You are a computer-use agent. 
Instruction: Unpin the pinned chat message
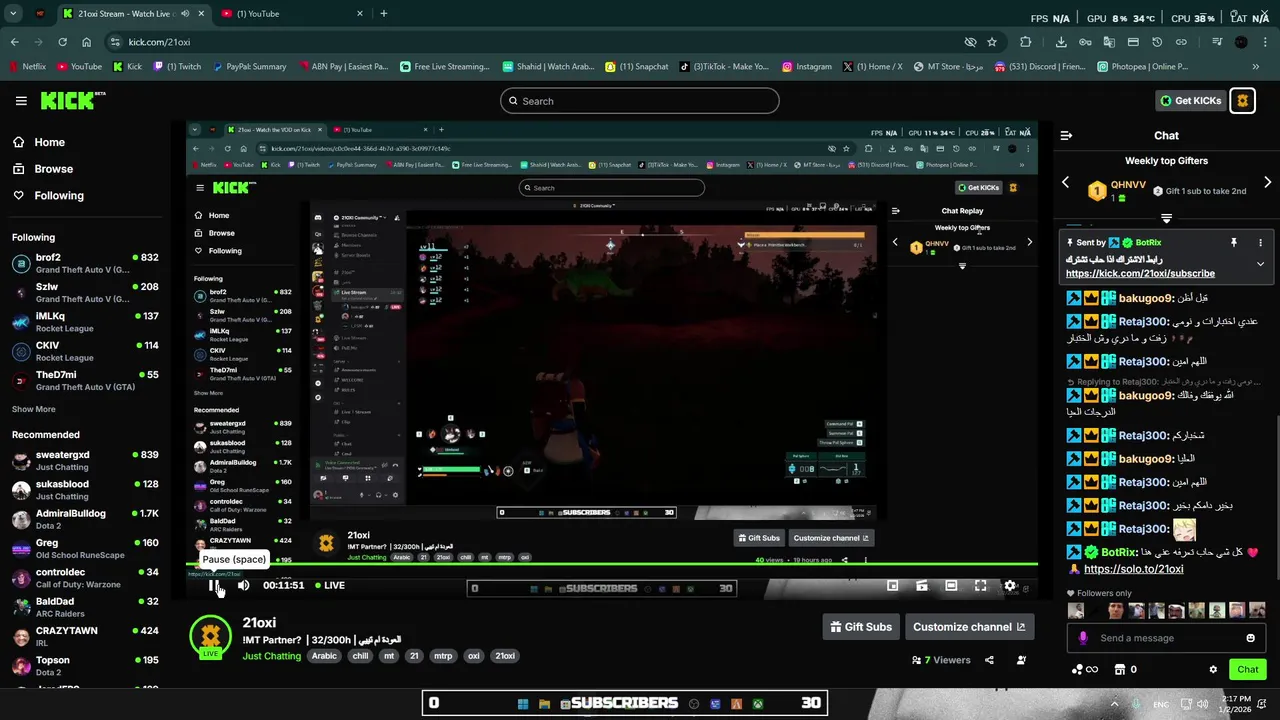tap(1234, 243)
